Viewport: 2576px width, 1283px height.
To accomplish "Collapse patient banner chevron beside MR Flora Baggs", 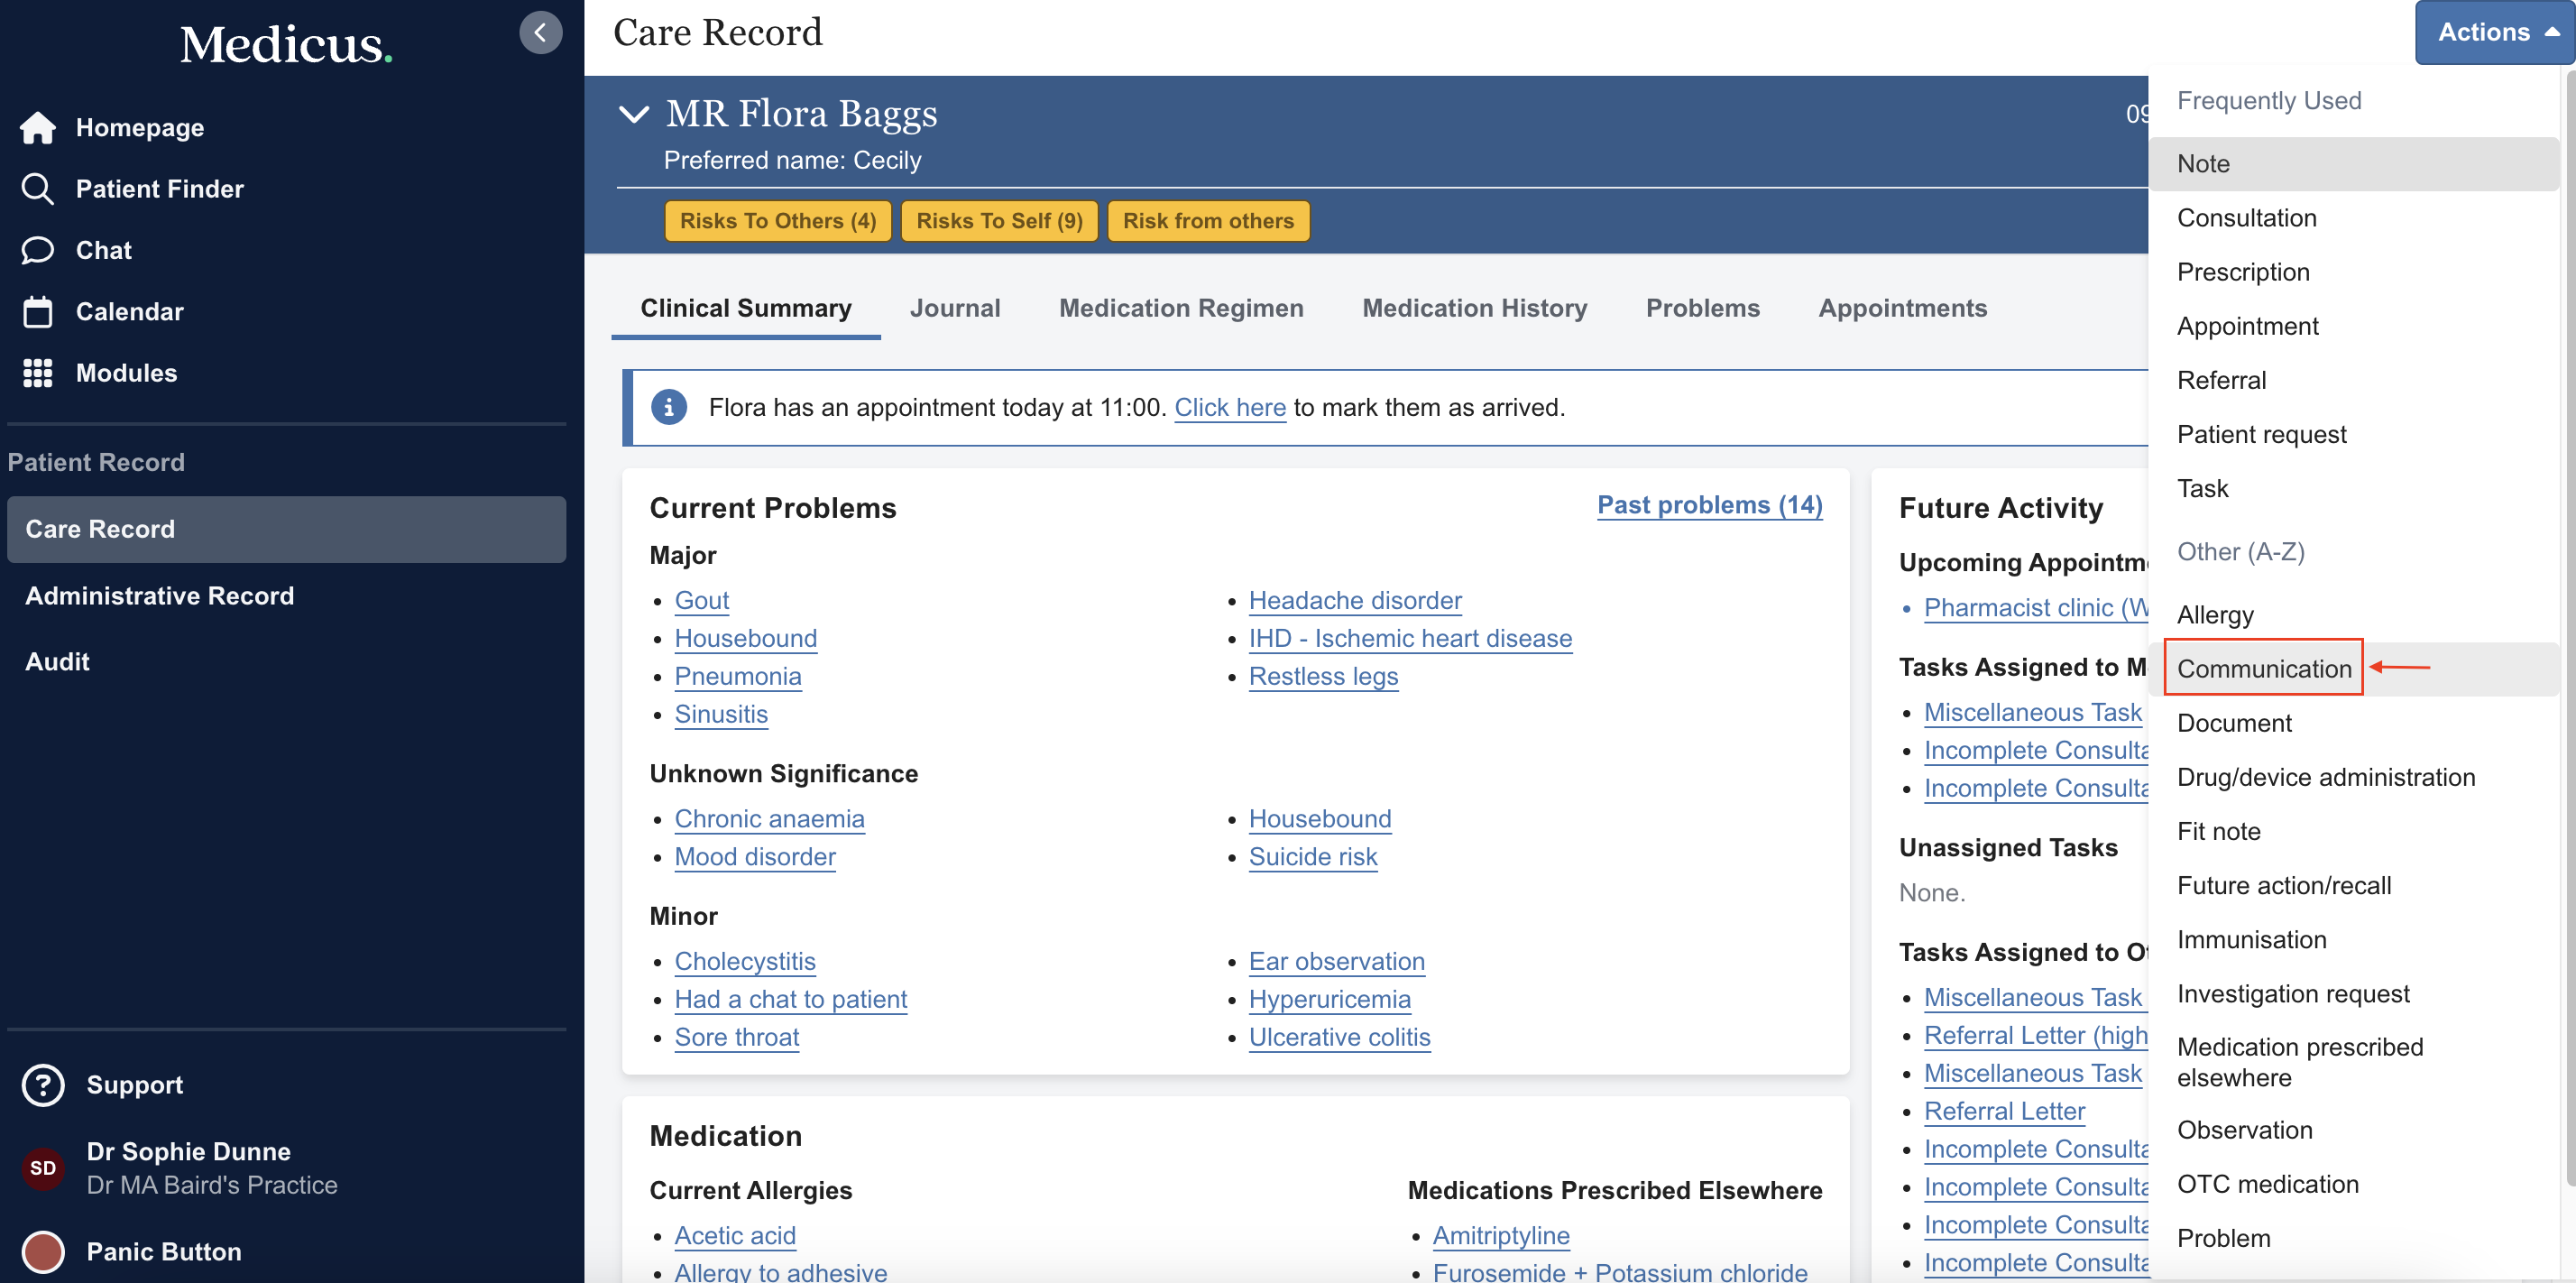I will click(634, 114).
